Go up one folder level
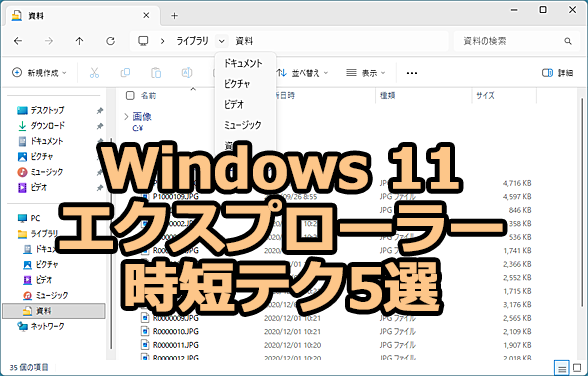 [x=79, y=41]
